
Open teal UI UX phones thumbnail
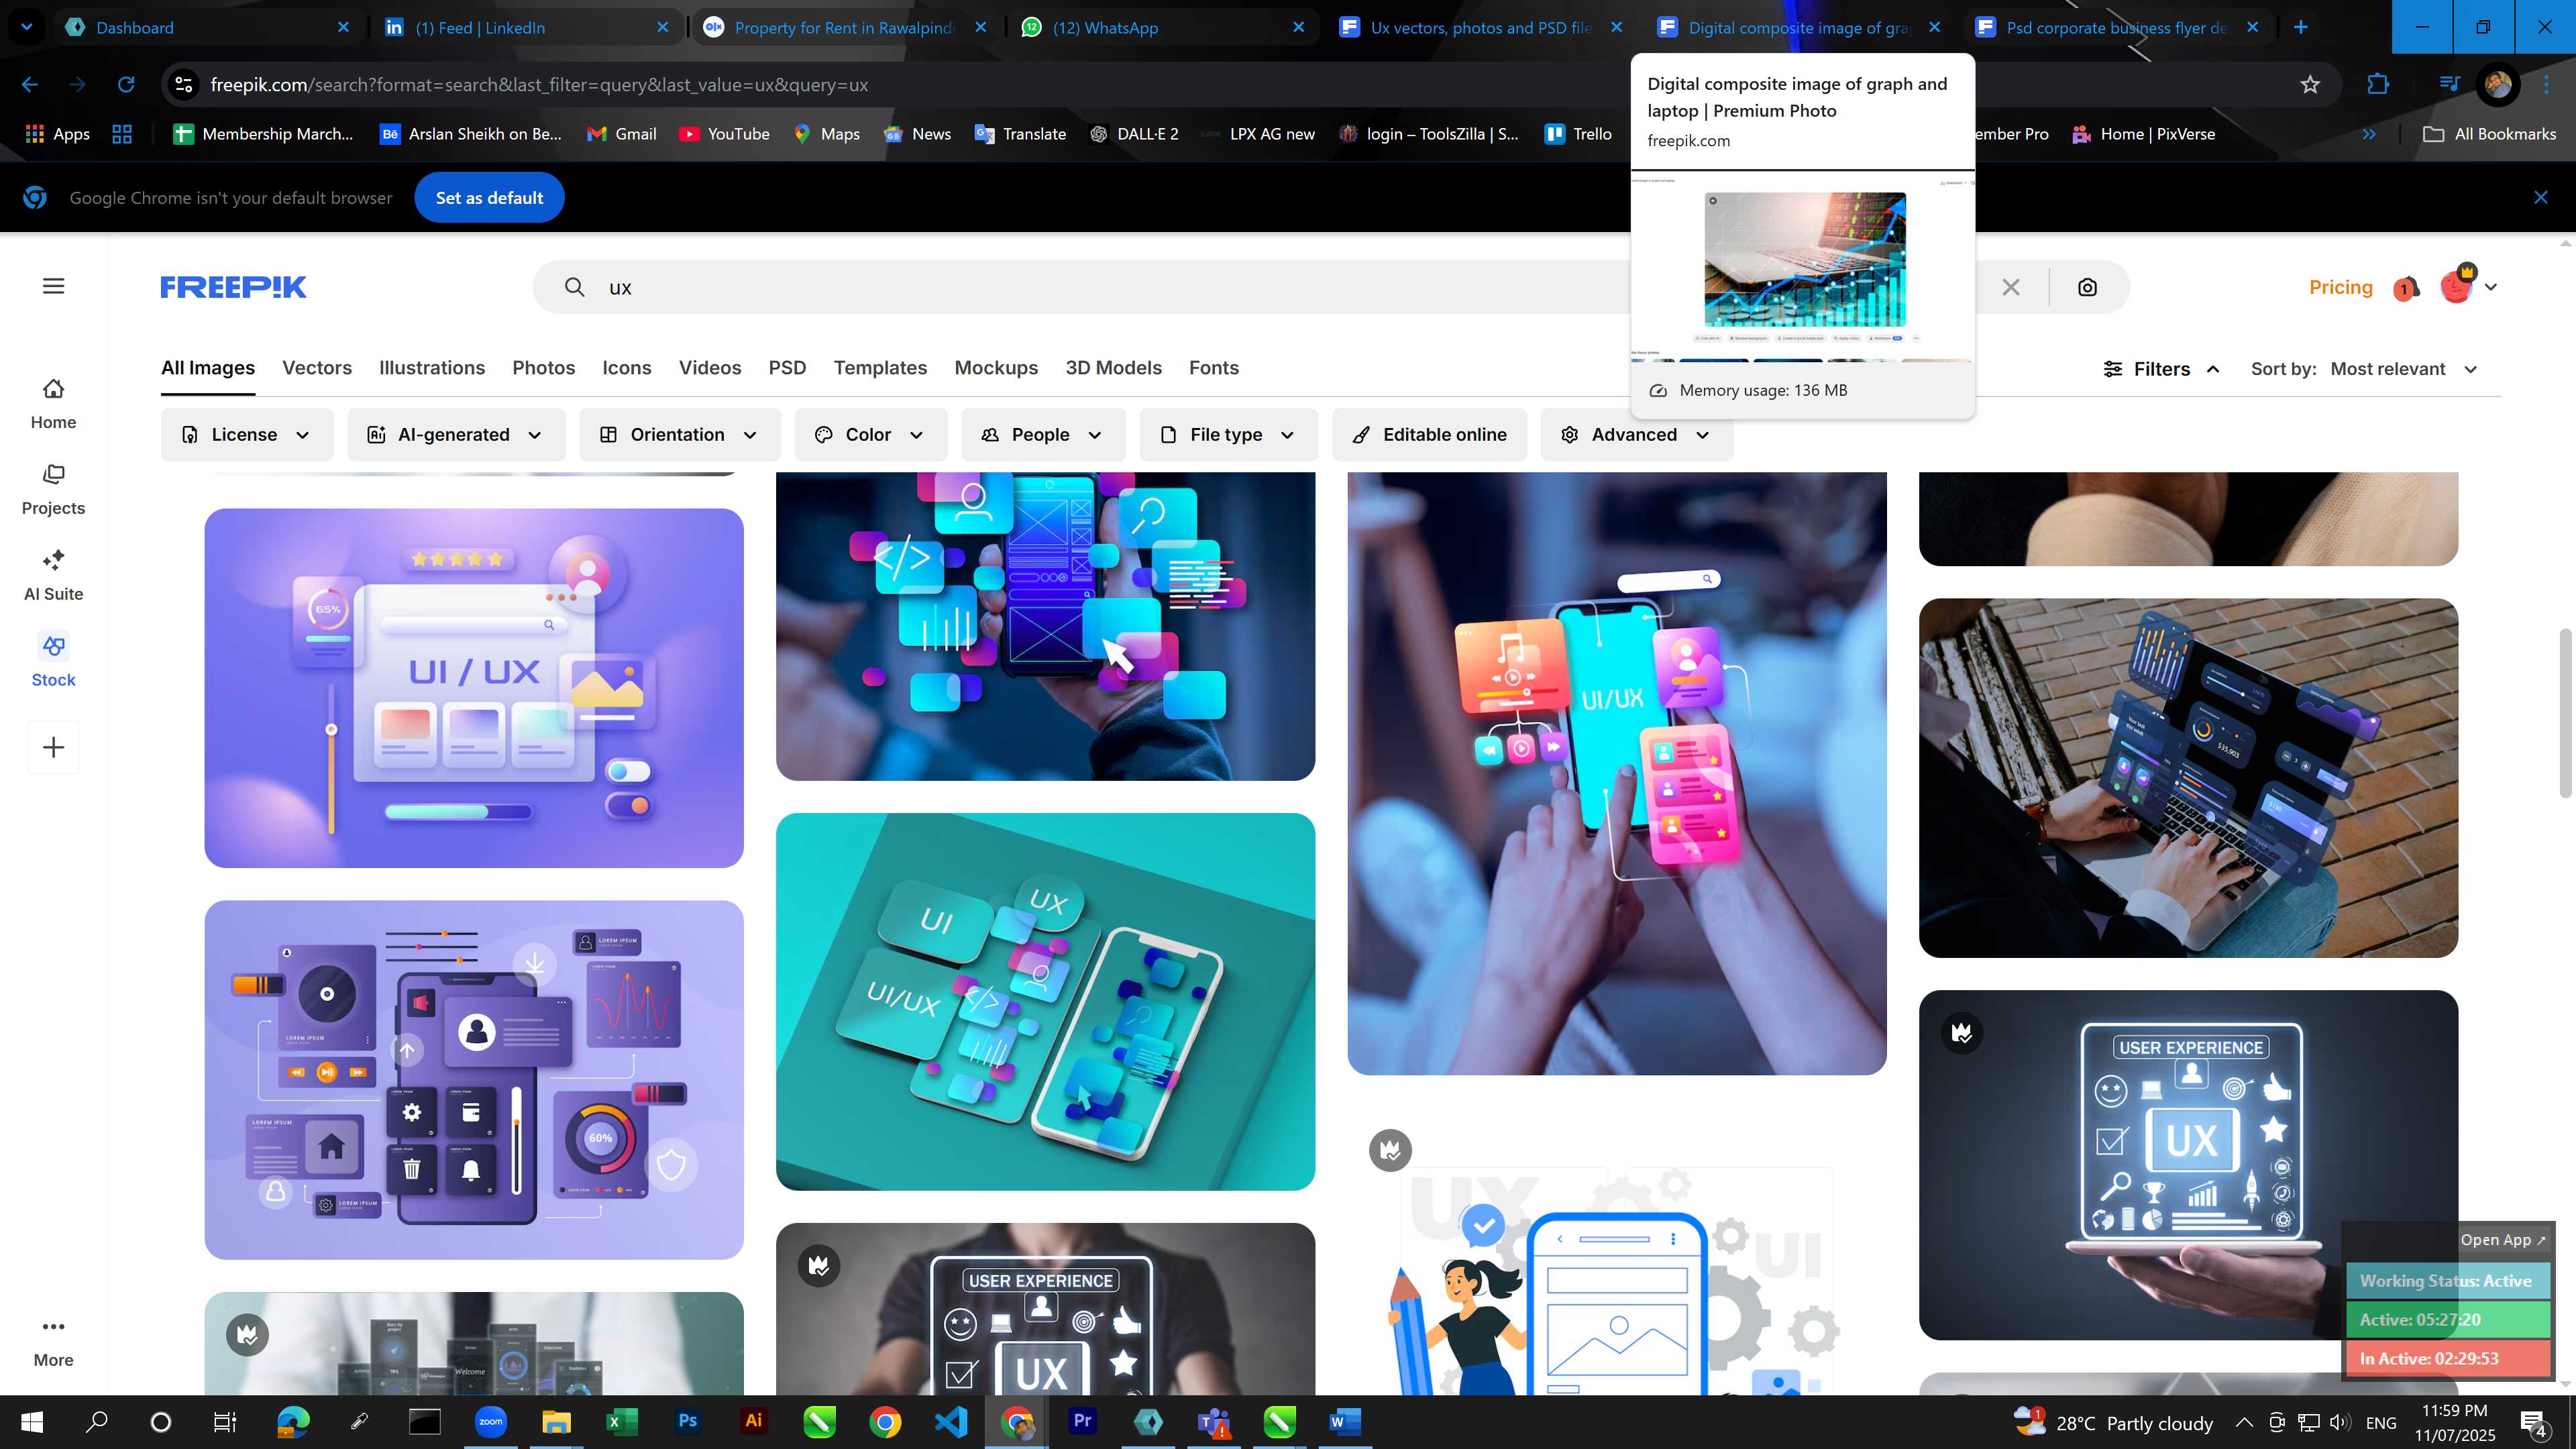(x=1045, y=1002)
